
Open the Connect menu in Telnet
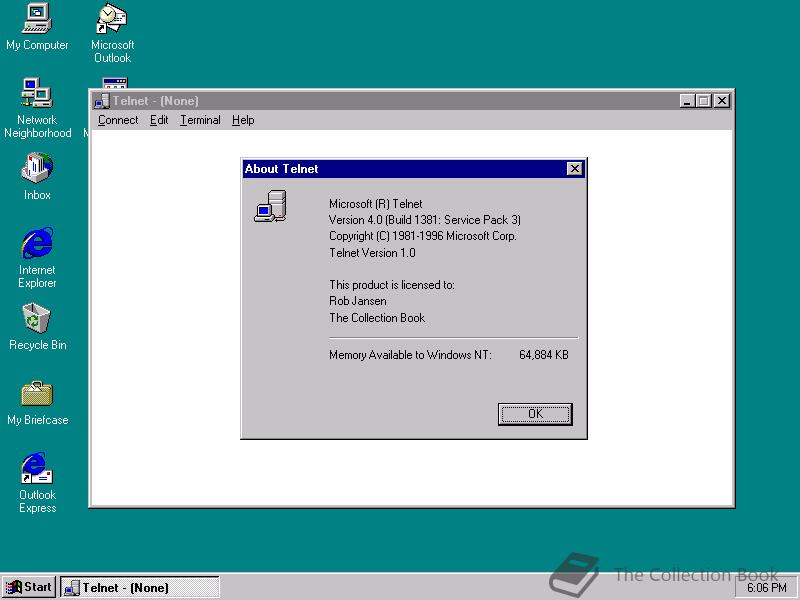[x=118, y=120]
